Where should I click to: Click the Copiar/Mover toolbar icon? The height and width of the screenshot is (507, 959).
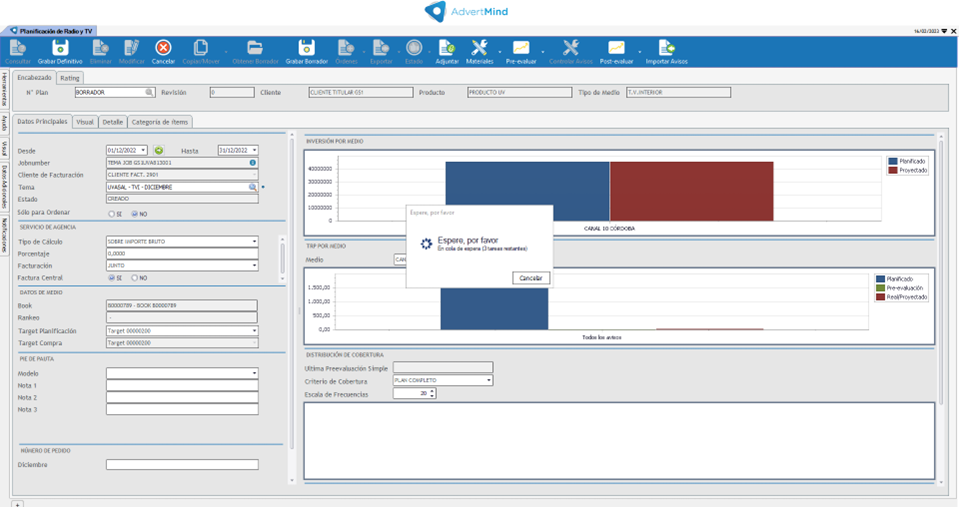201,48
